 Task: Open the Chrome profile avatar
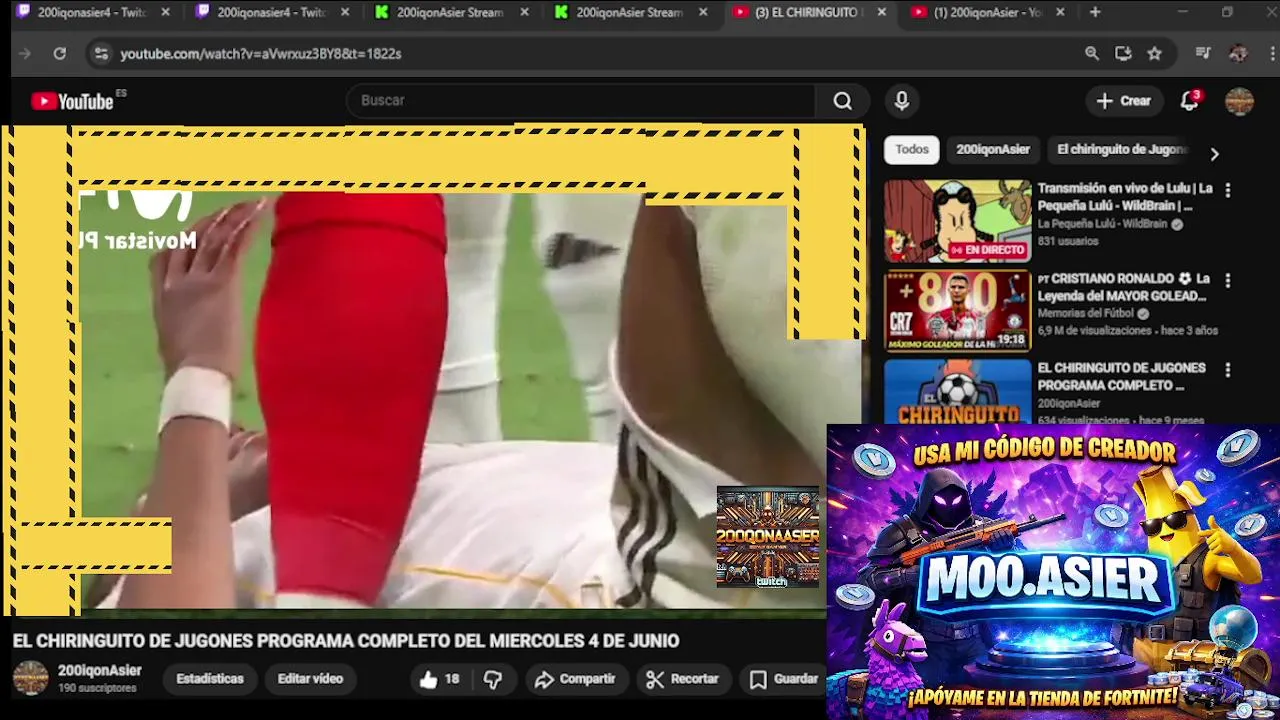[x=1238, y=53]
